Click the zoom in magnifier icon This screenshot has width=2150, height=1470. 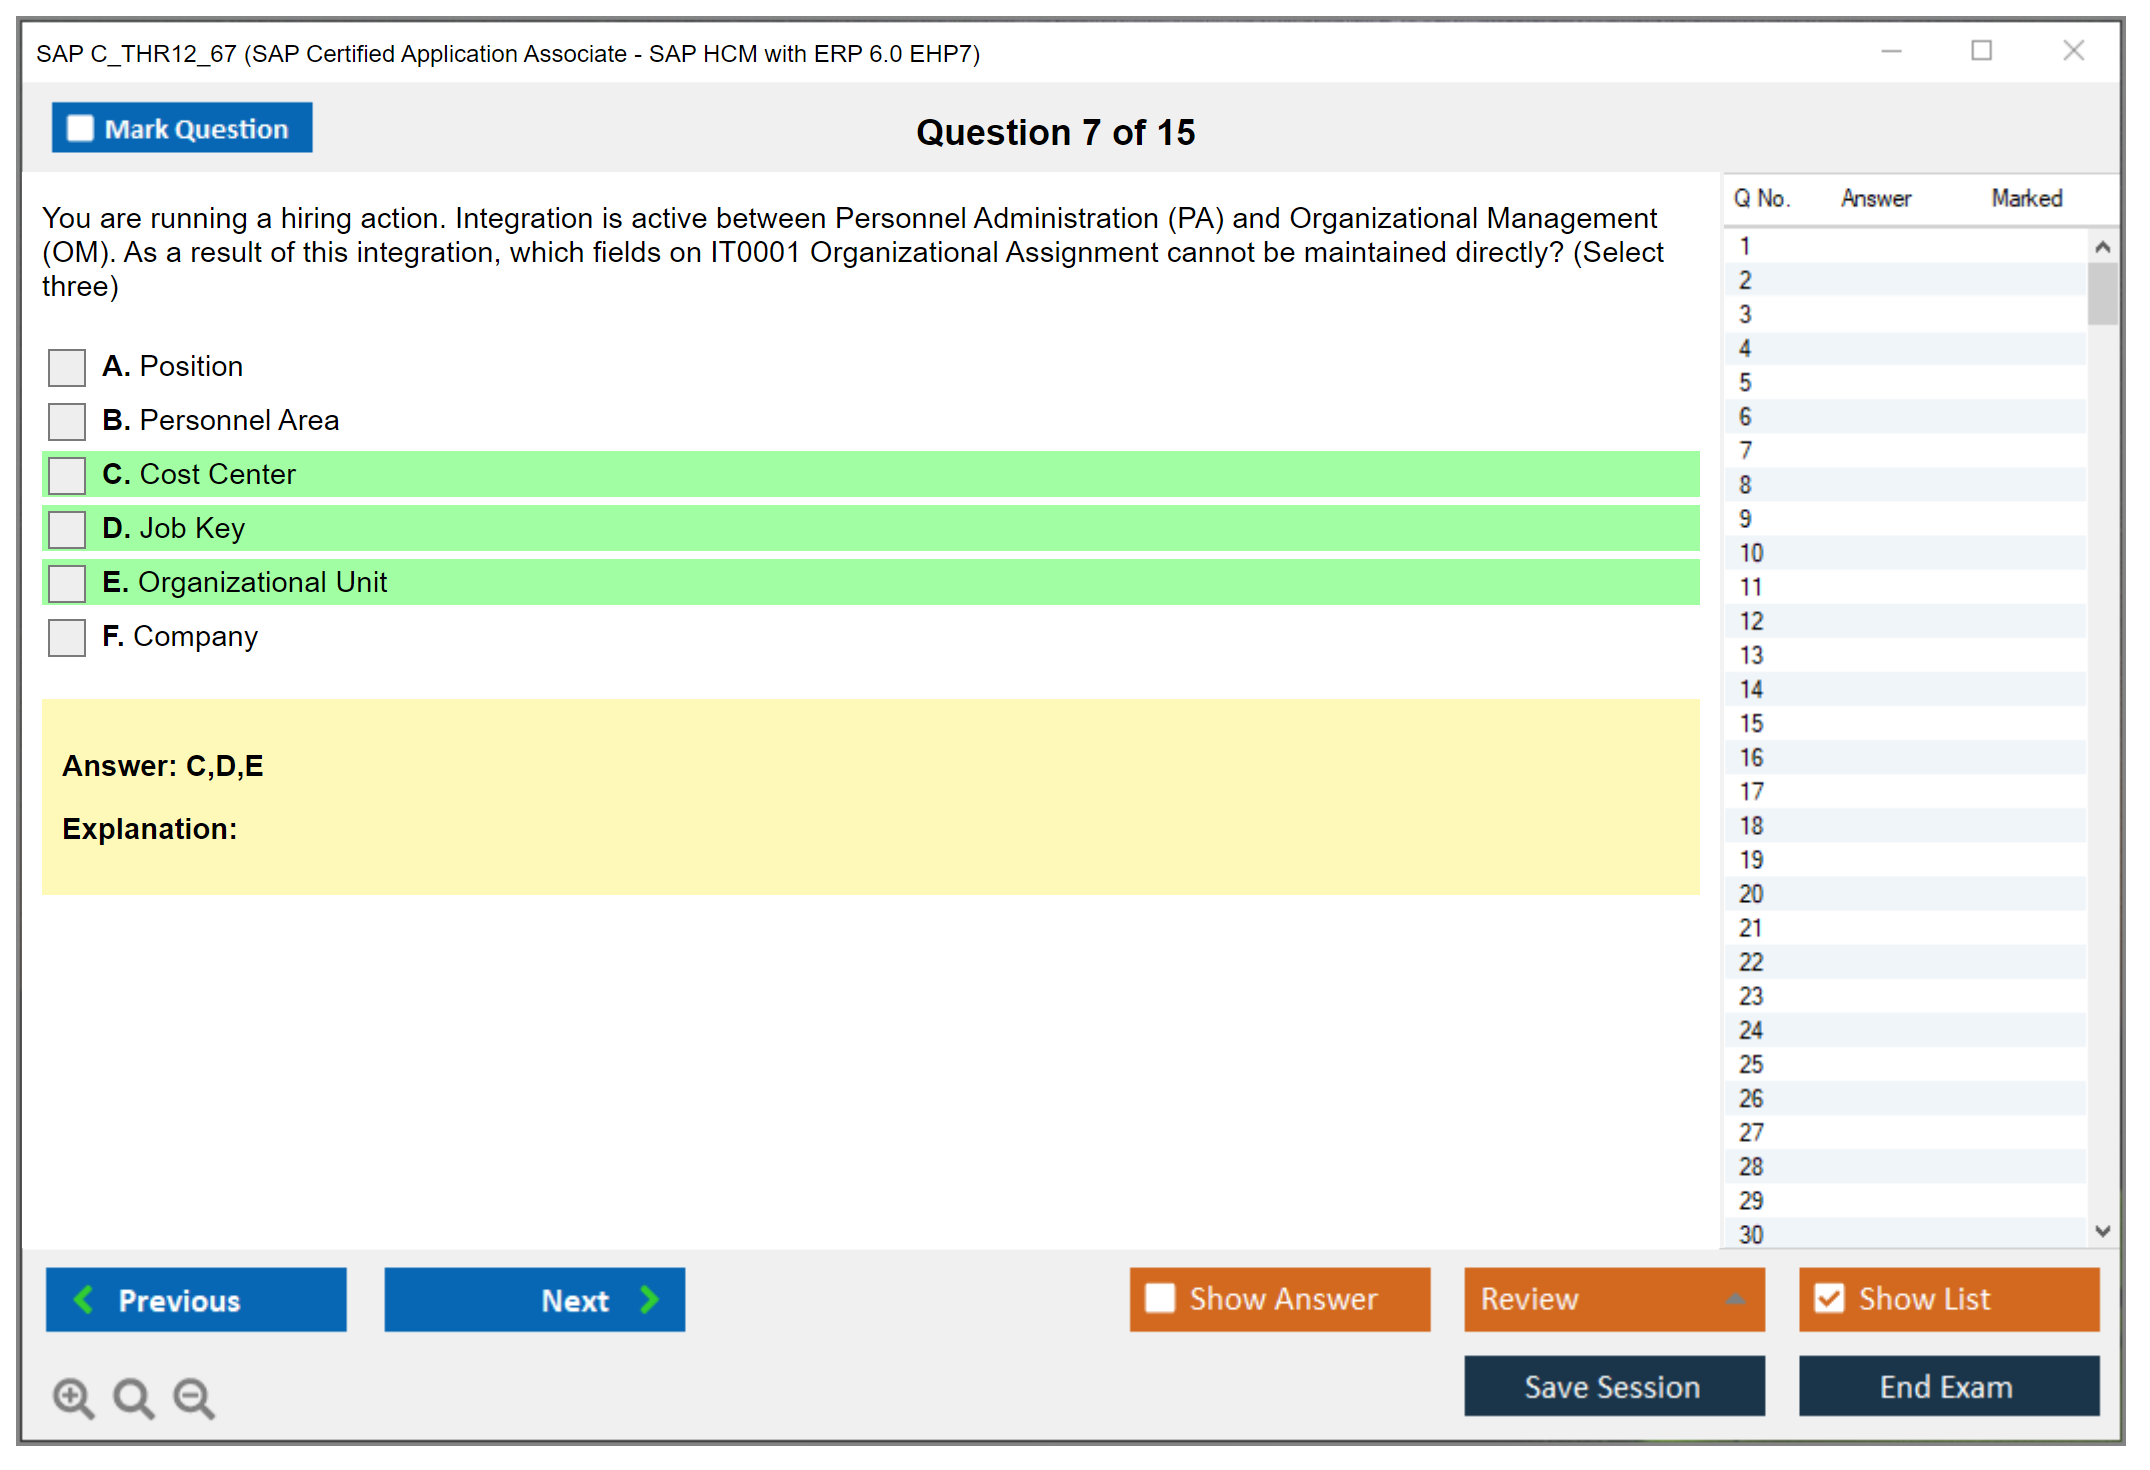[x=73, y=1397]
